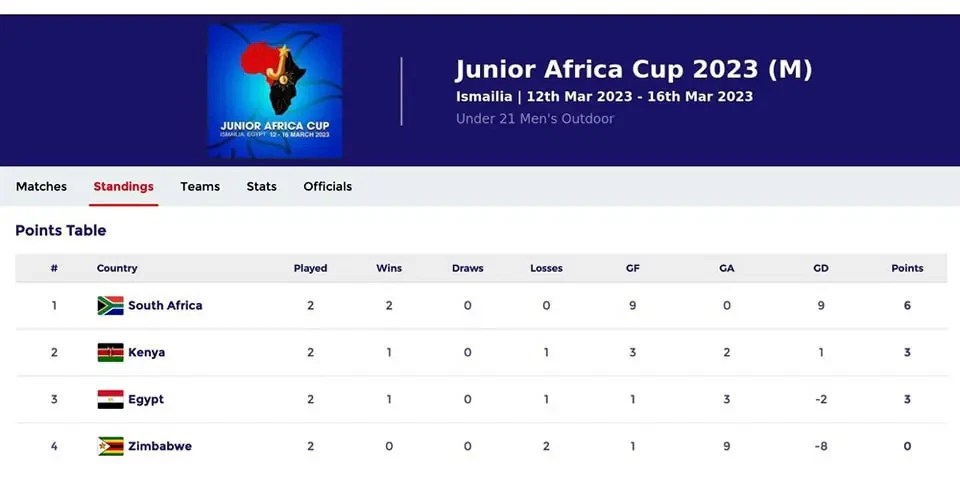Viewport: 960px width, 498px height.
Task: Click the Zimbabwe flag icon
Action: pyautogui.click(x=110, y=447)
